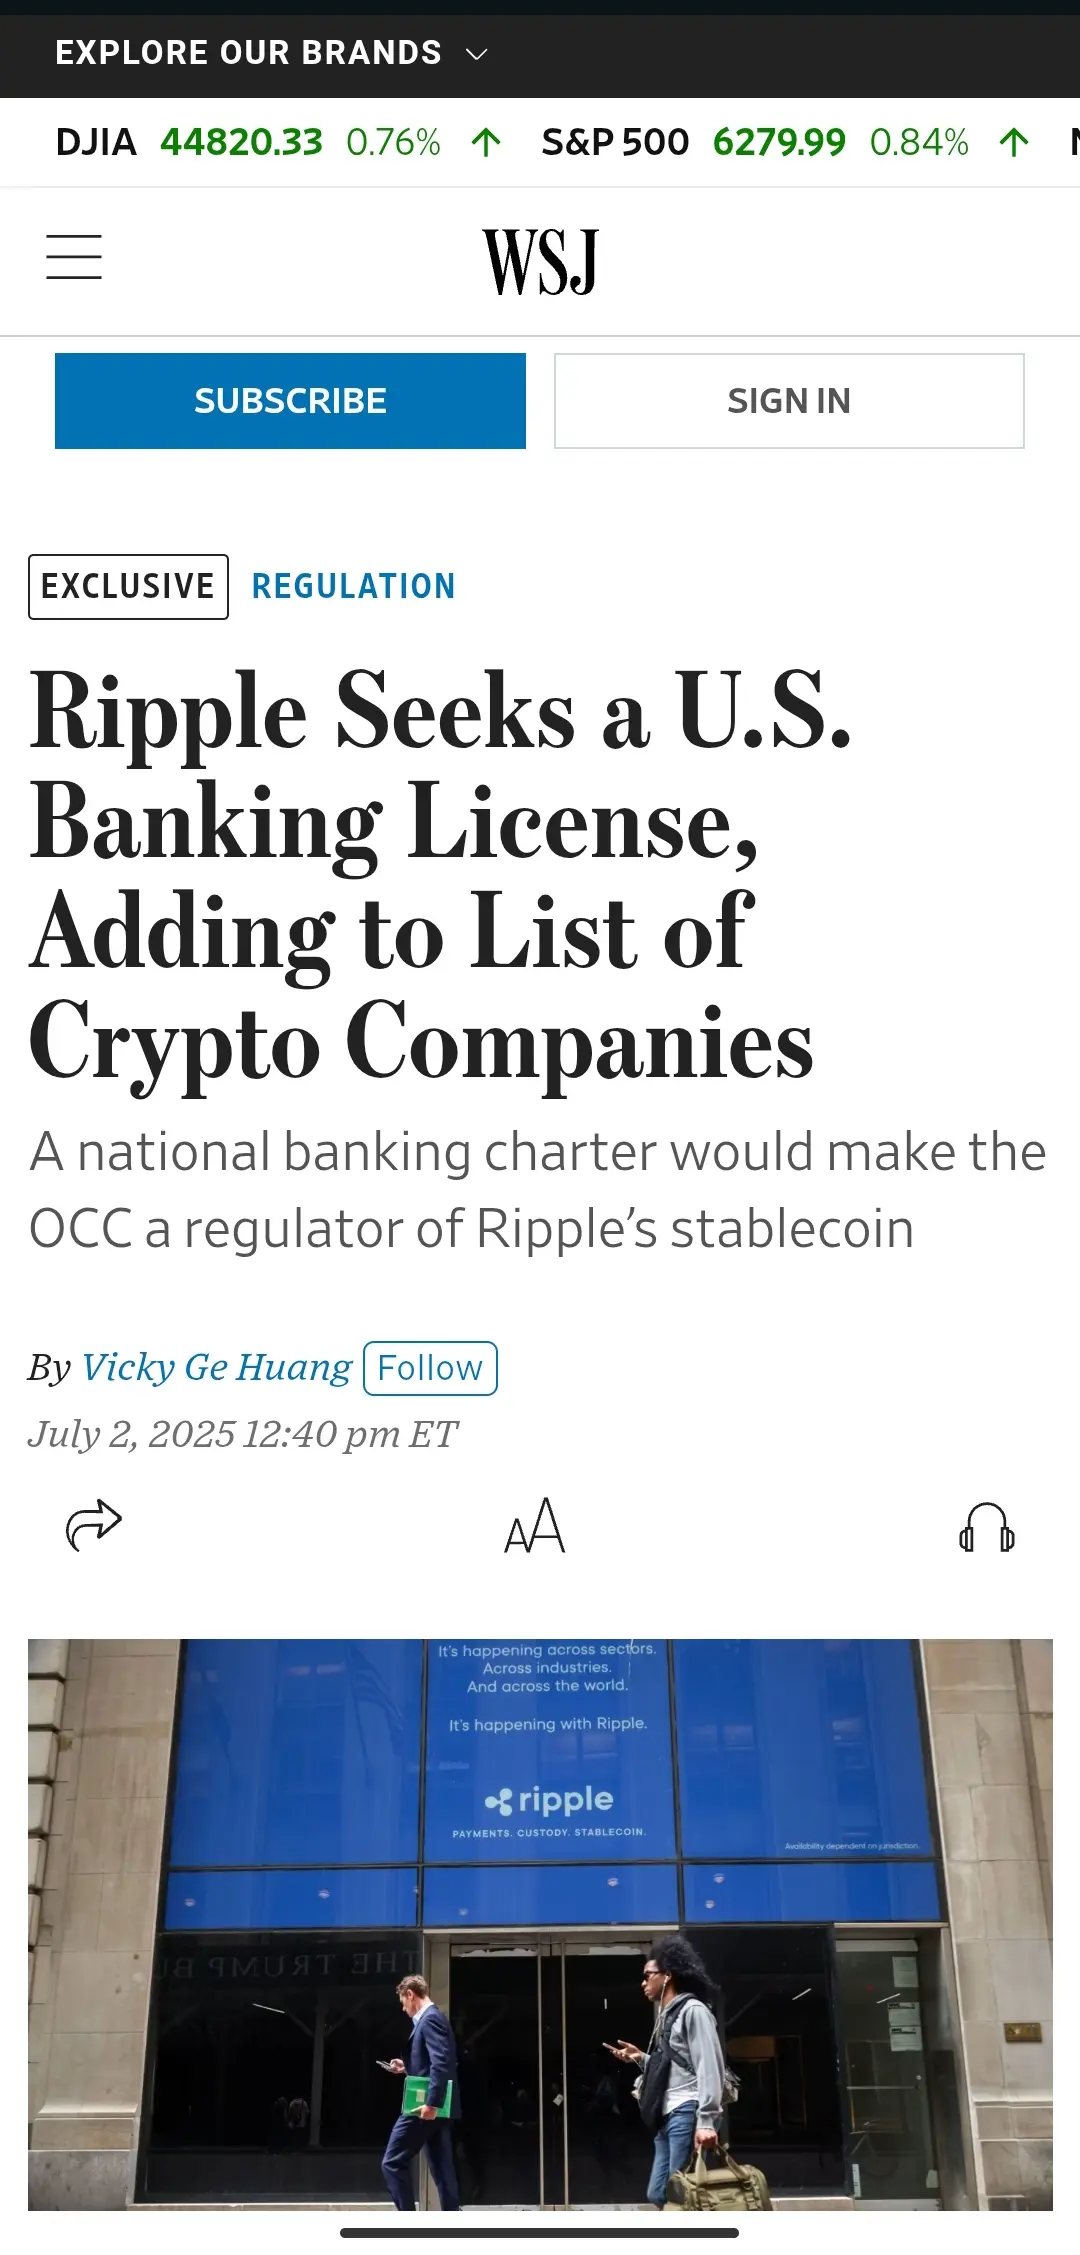Tap the WSJ logo
1080x2255 pixels.
540,261
